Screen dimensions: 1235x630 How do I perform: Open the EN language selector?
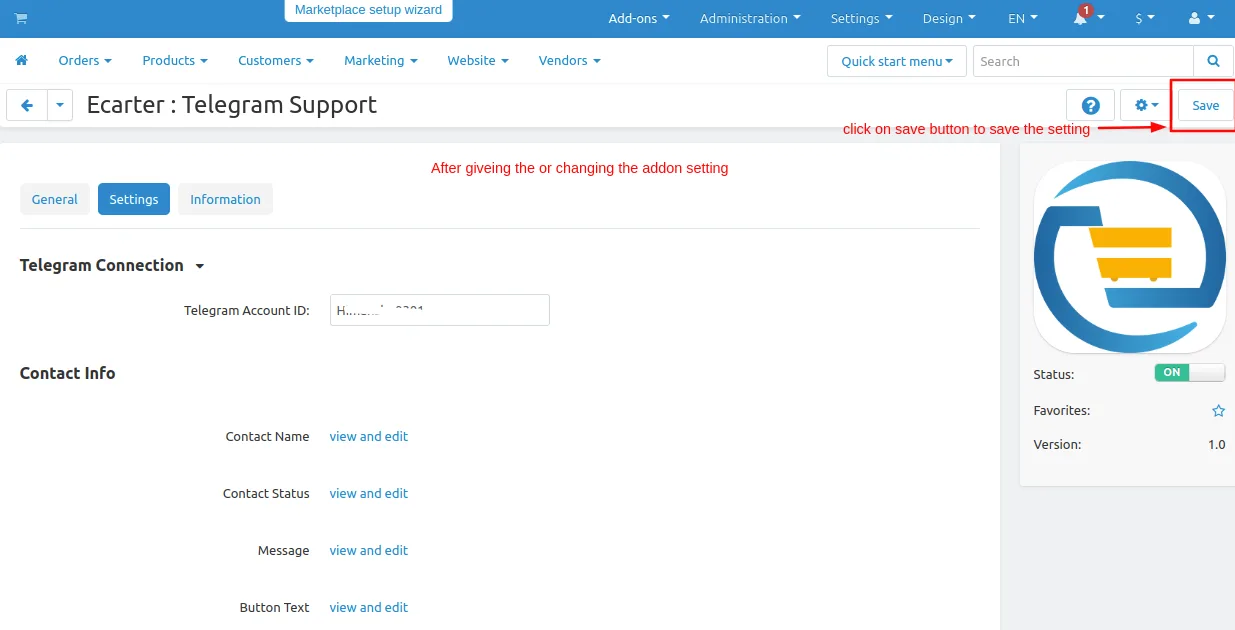[x=1023, y=18]
